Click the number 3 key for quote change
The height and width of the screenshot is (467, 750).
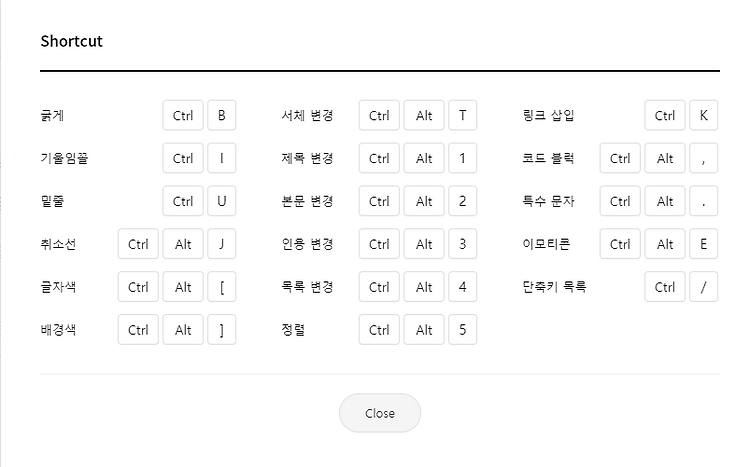(x=463, y=244)
